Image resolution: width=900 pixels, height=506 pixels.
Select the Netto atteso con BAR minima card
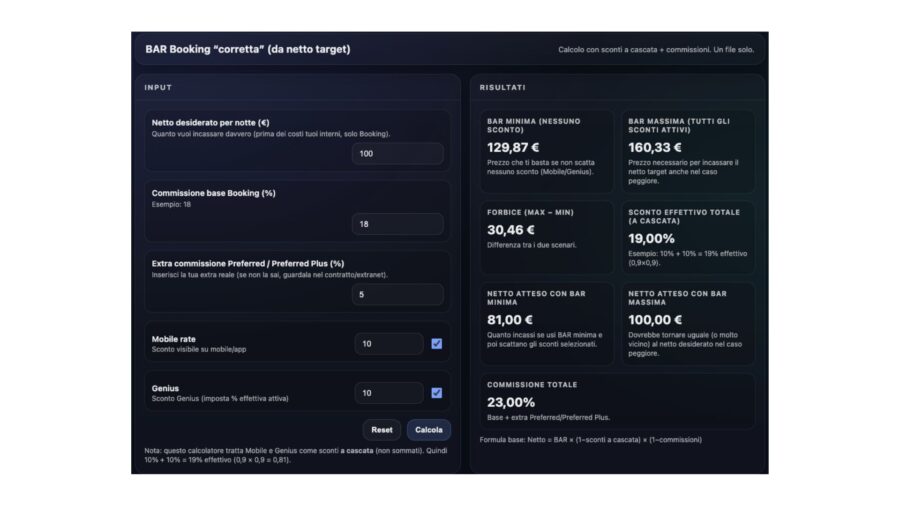(546, 323)
